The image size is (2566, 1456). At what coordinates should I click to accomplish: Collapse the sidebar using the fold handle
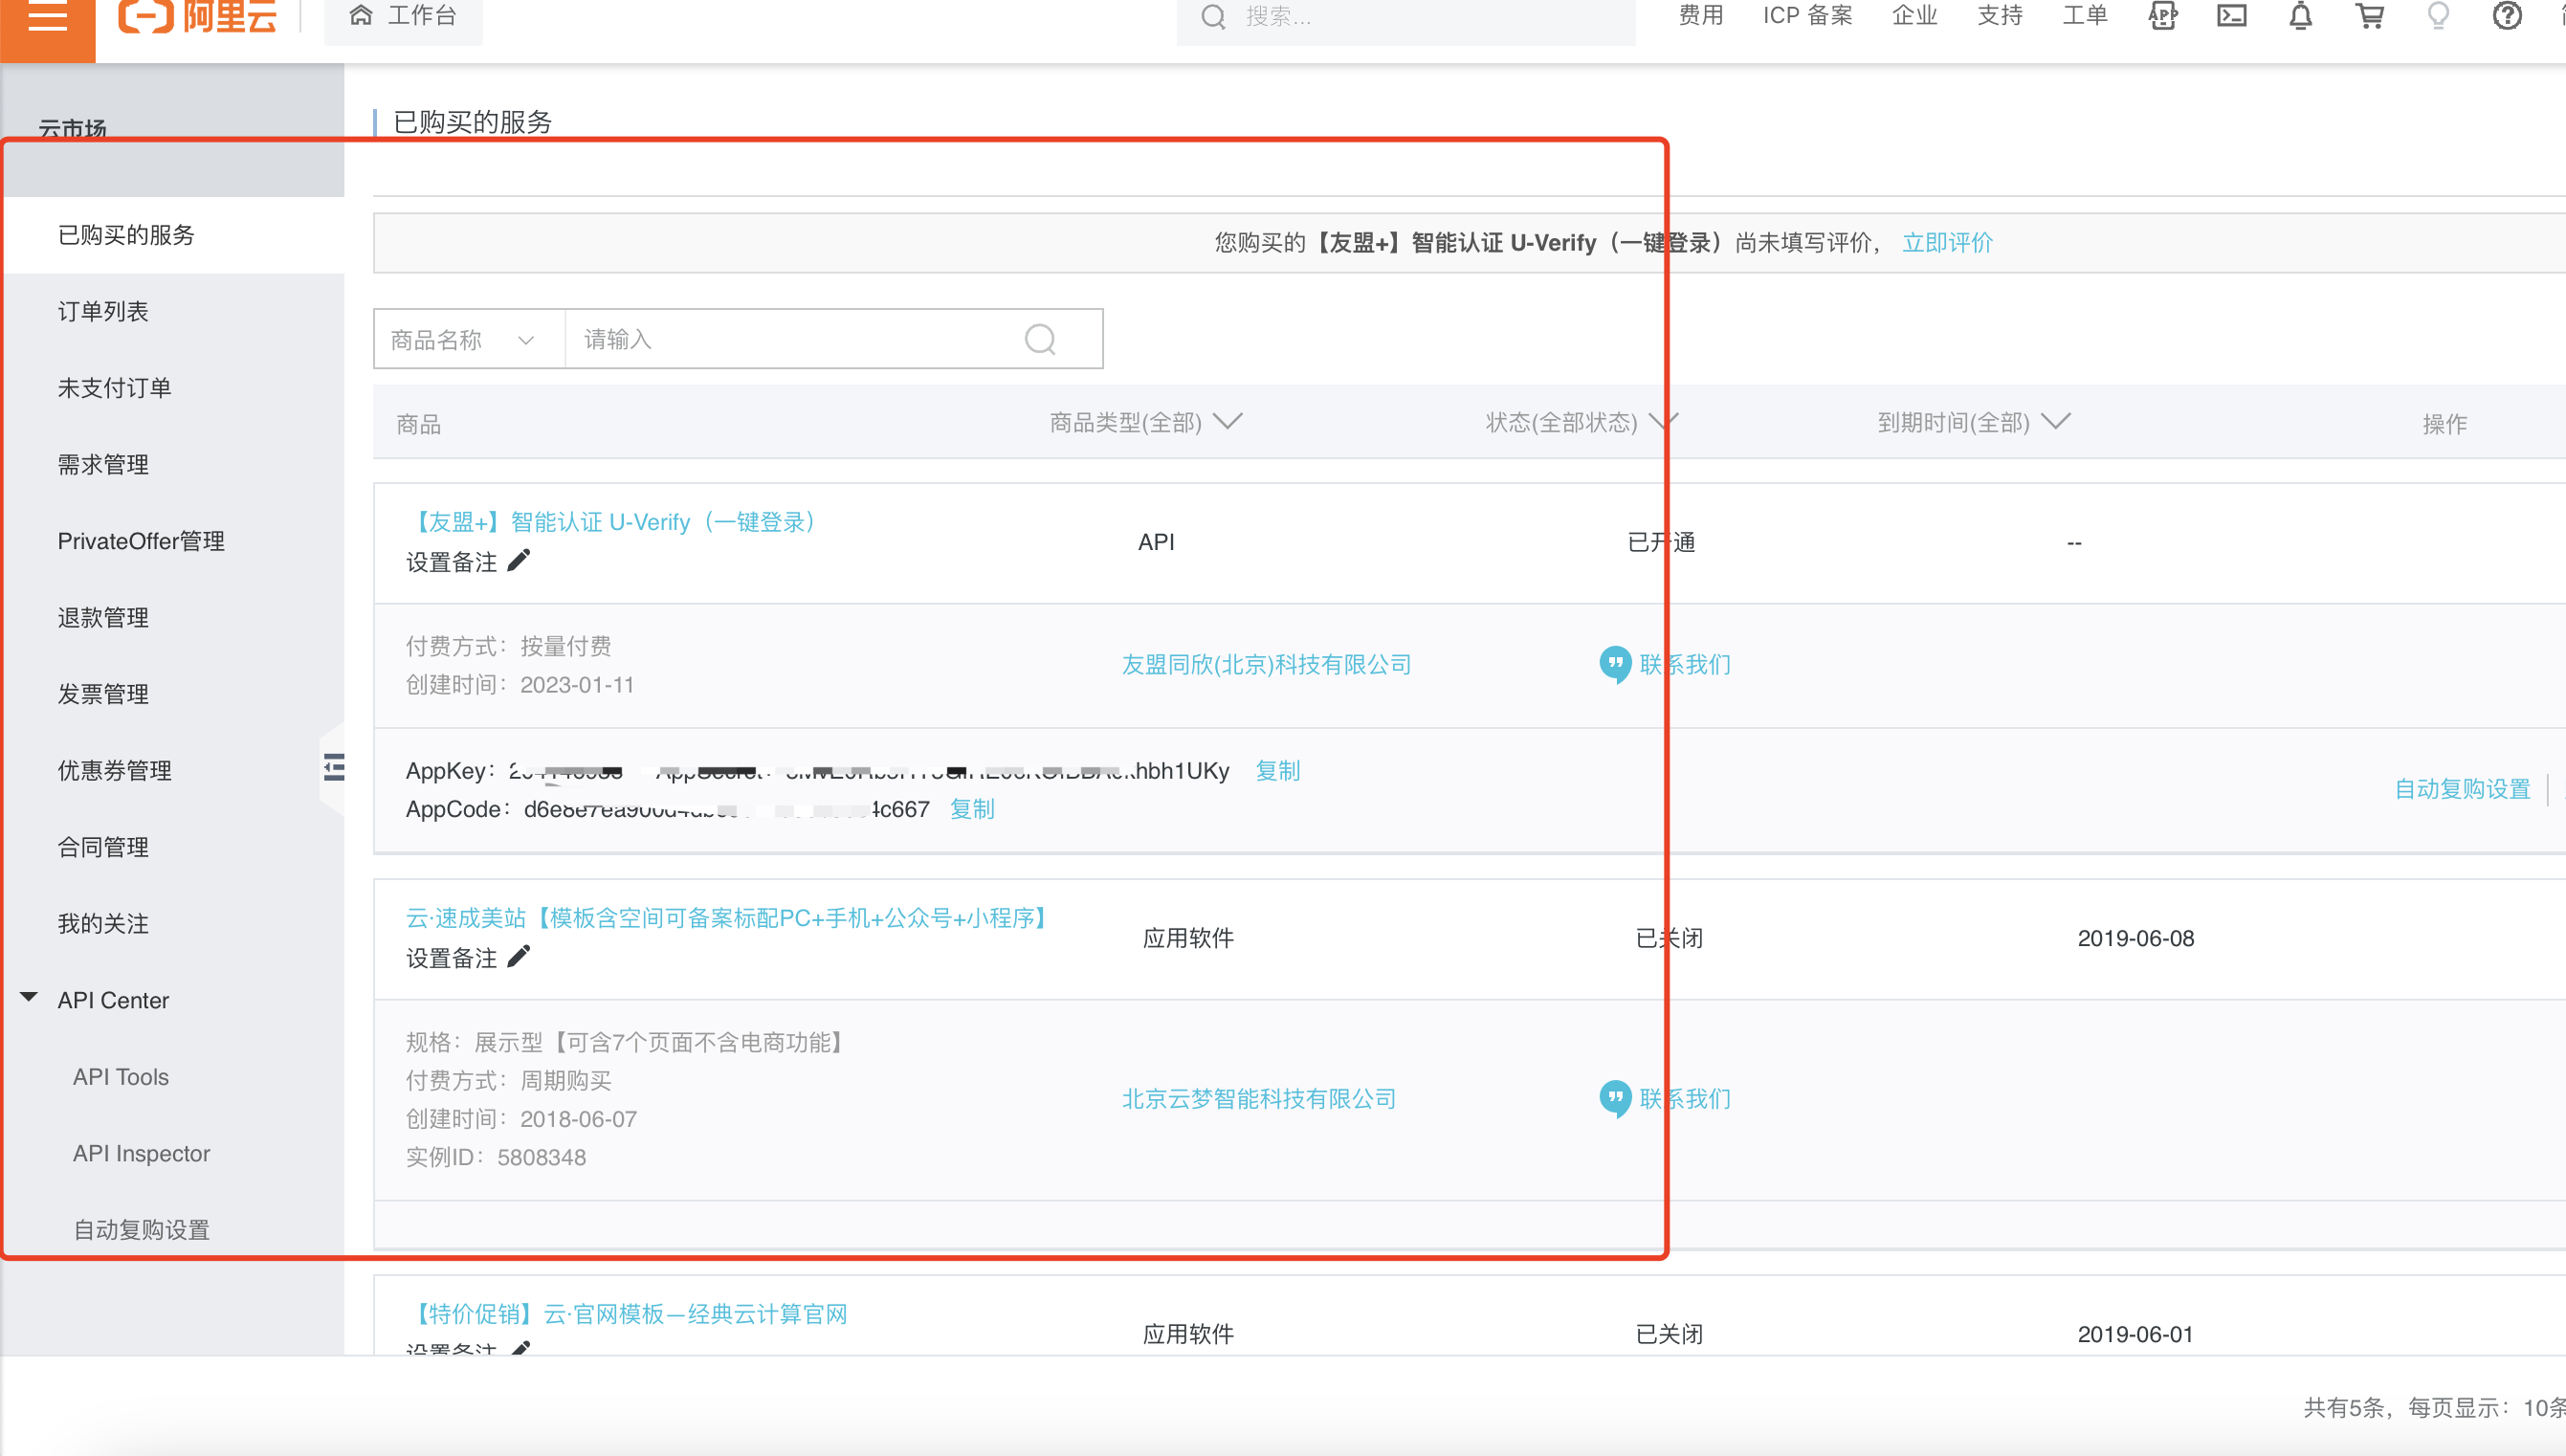click(x=334, y=768)
